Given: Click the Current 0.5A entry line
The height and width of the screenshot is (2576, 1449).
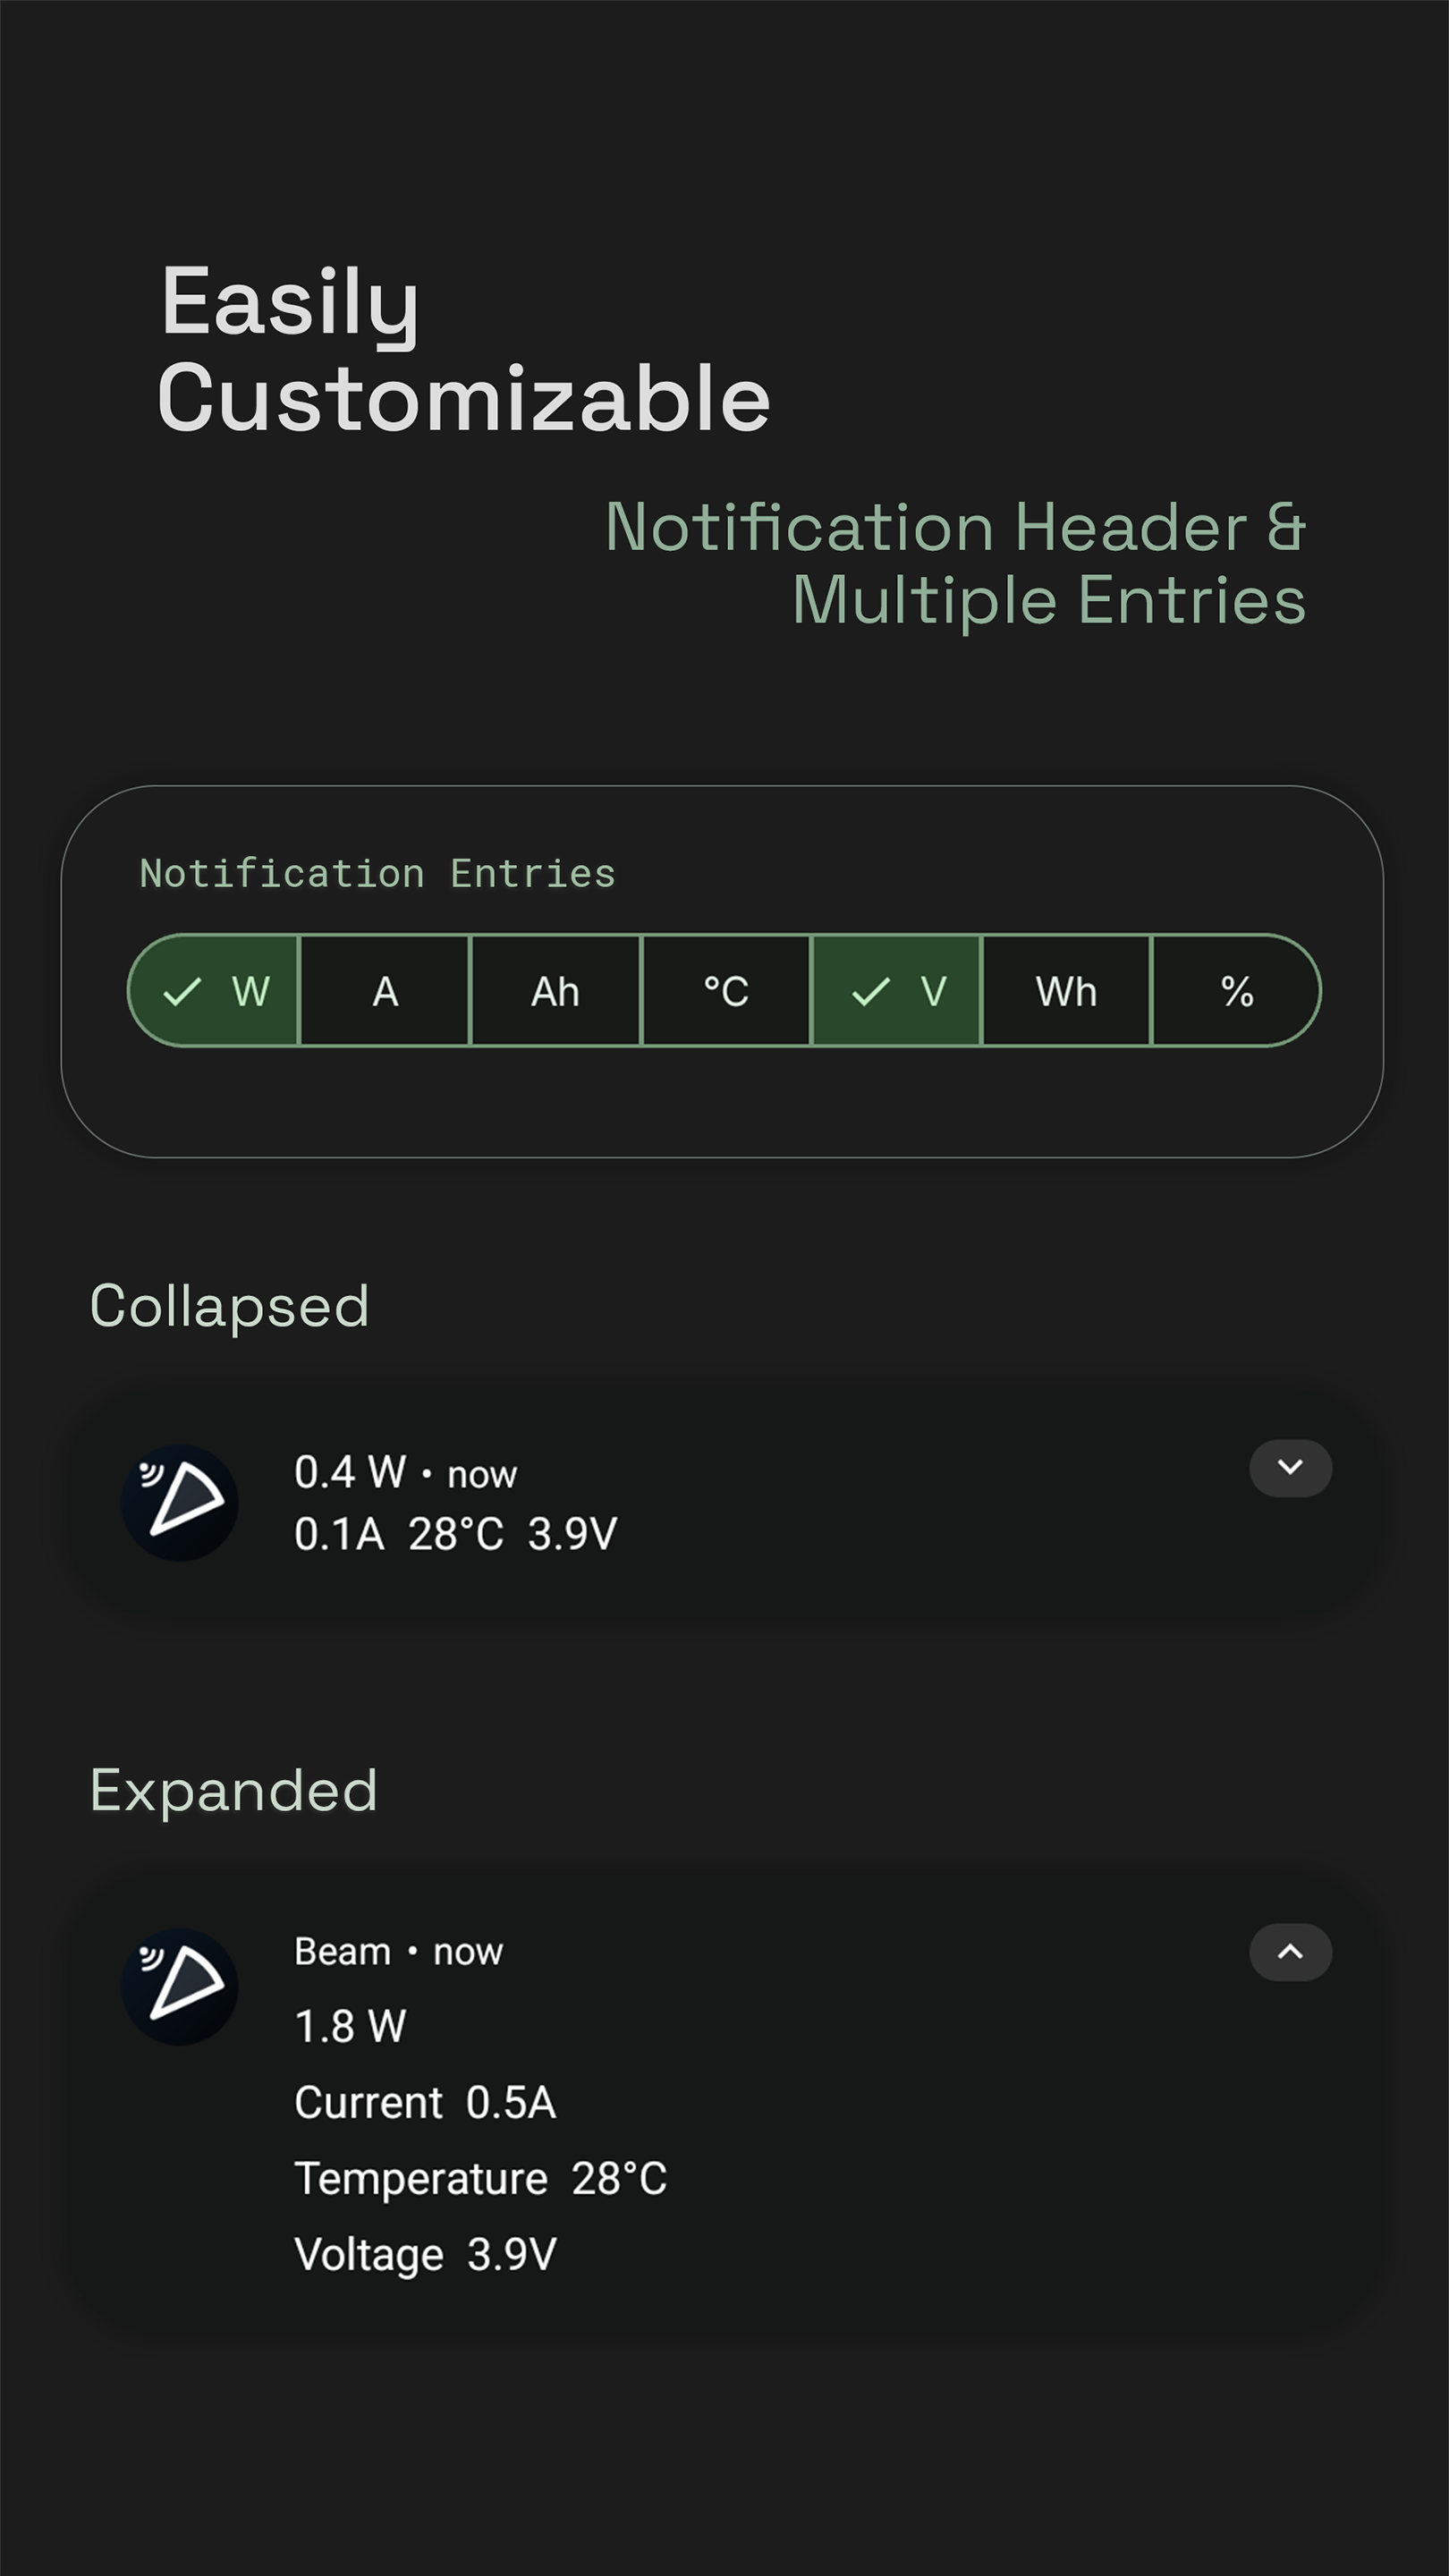Looking at the screenshot, I should click(425, 2103).
